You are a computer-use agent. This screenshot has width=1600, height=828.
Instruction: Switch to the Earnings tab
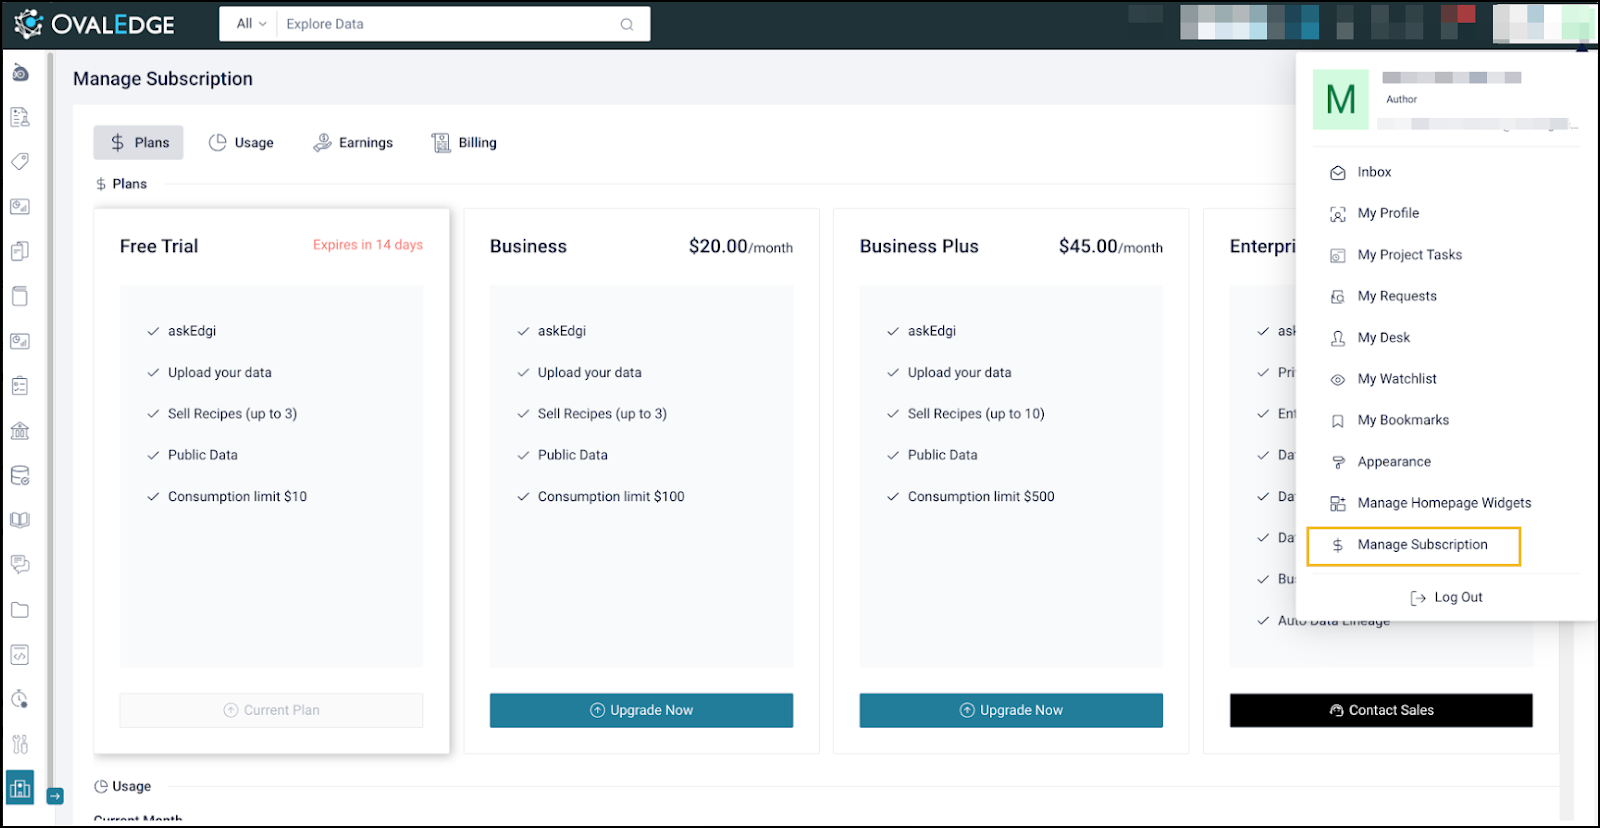(353, 143)
